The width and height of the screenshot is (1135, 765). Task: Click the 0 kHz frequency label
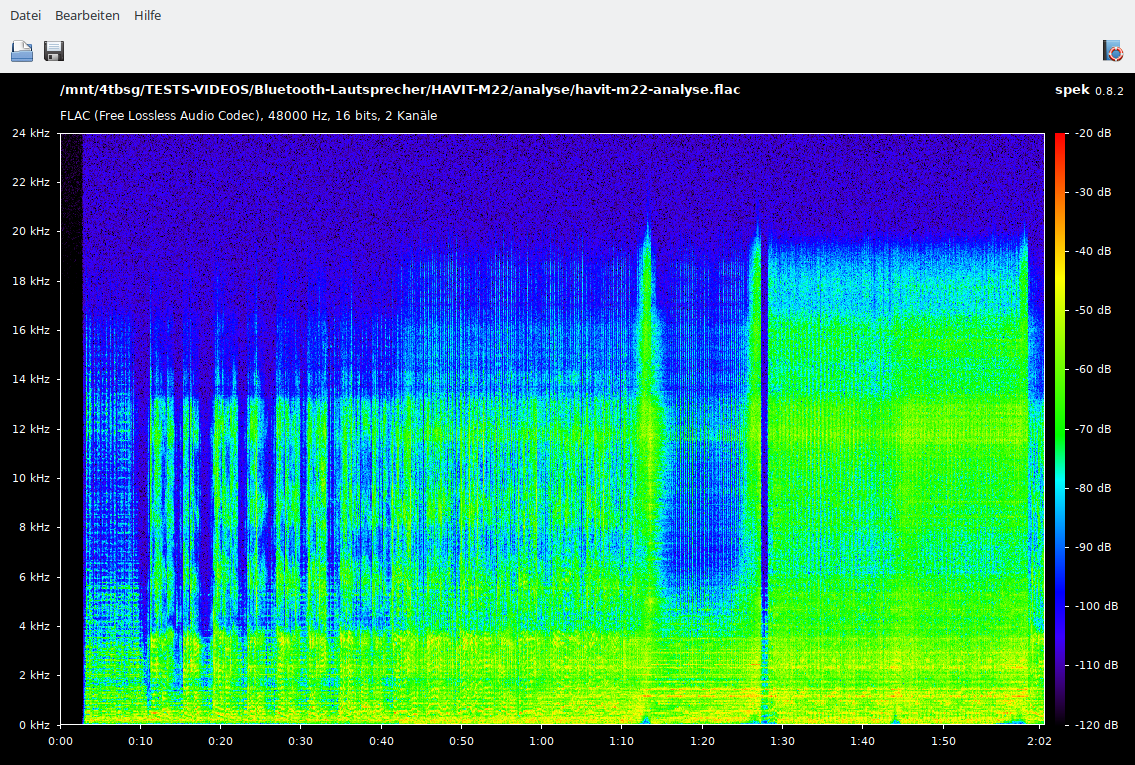34,724
